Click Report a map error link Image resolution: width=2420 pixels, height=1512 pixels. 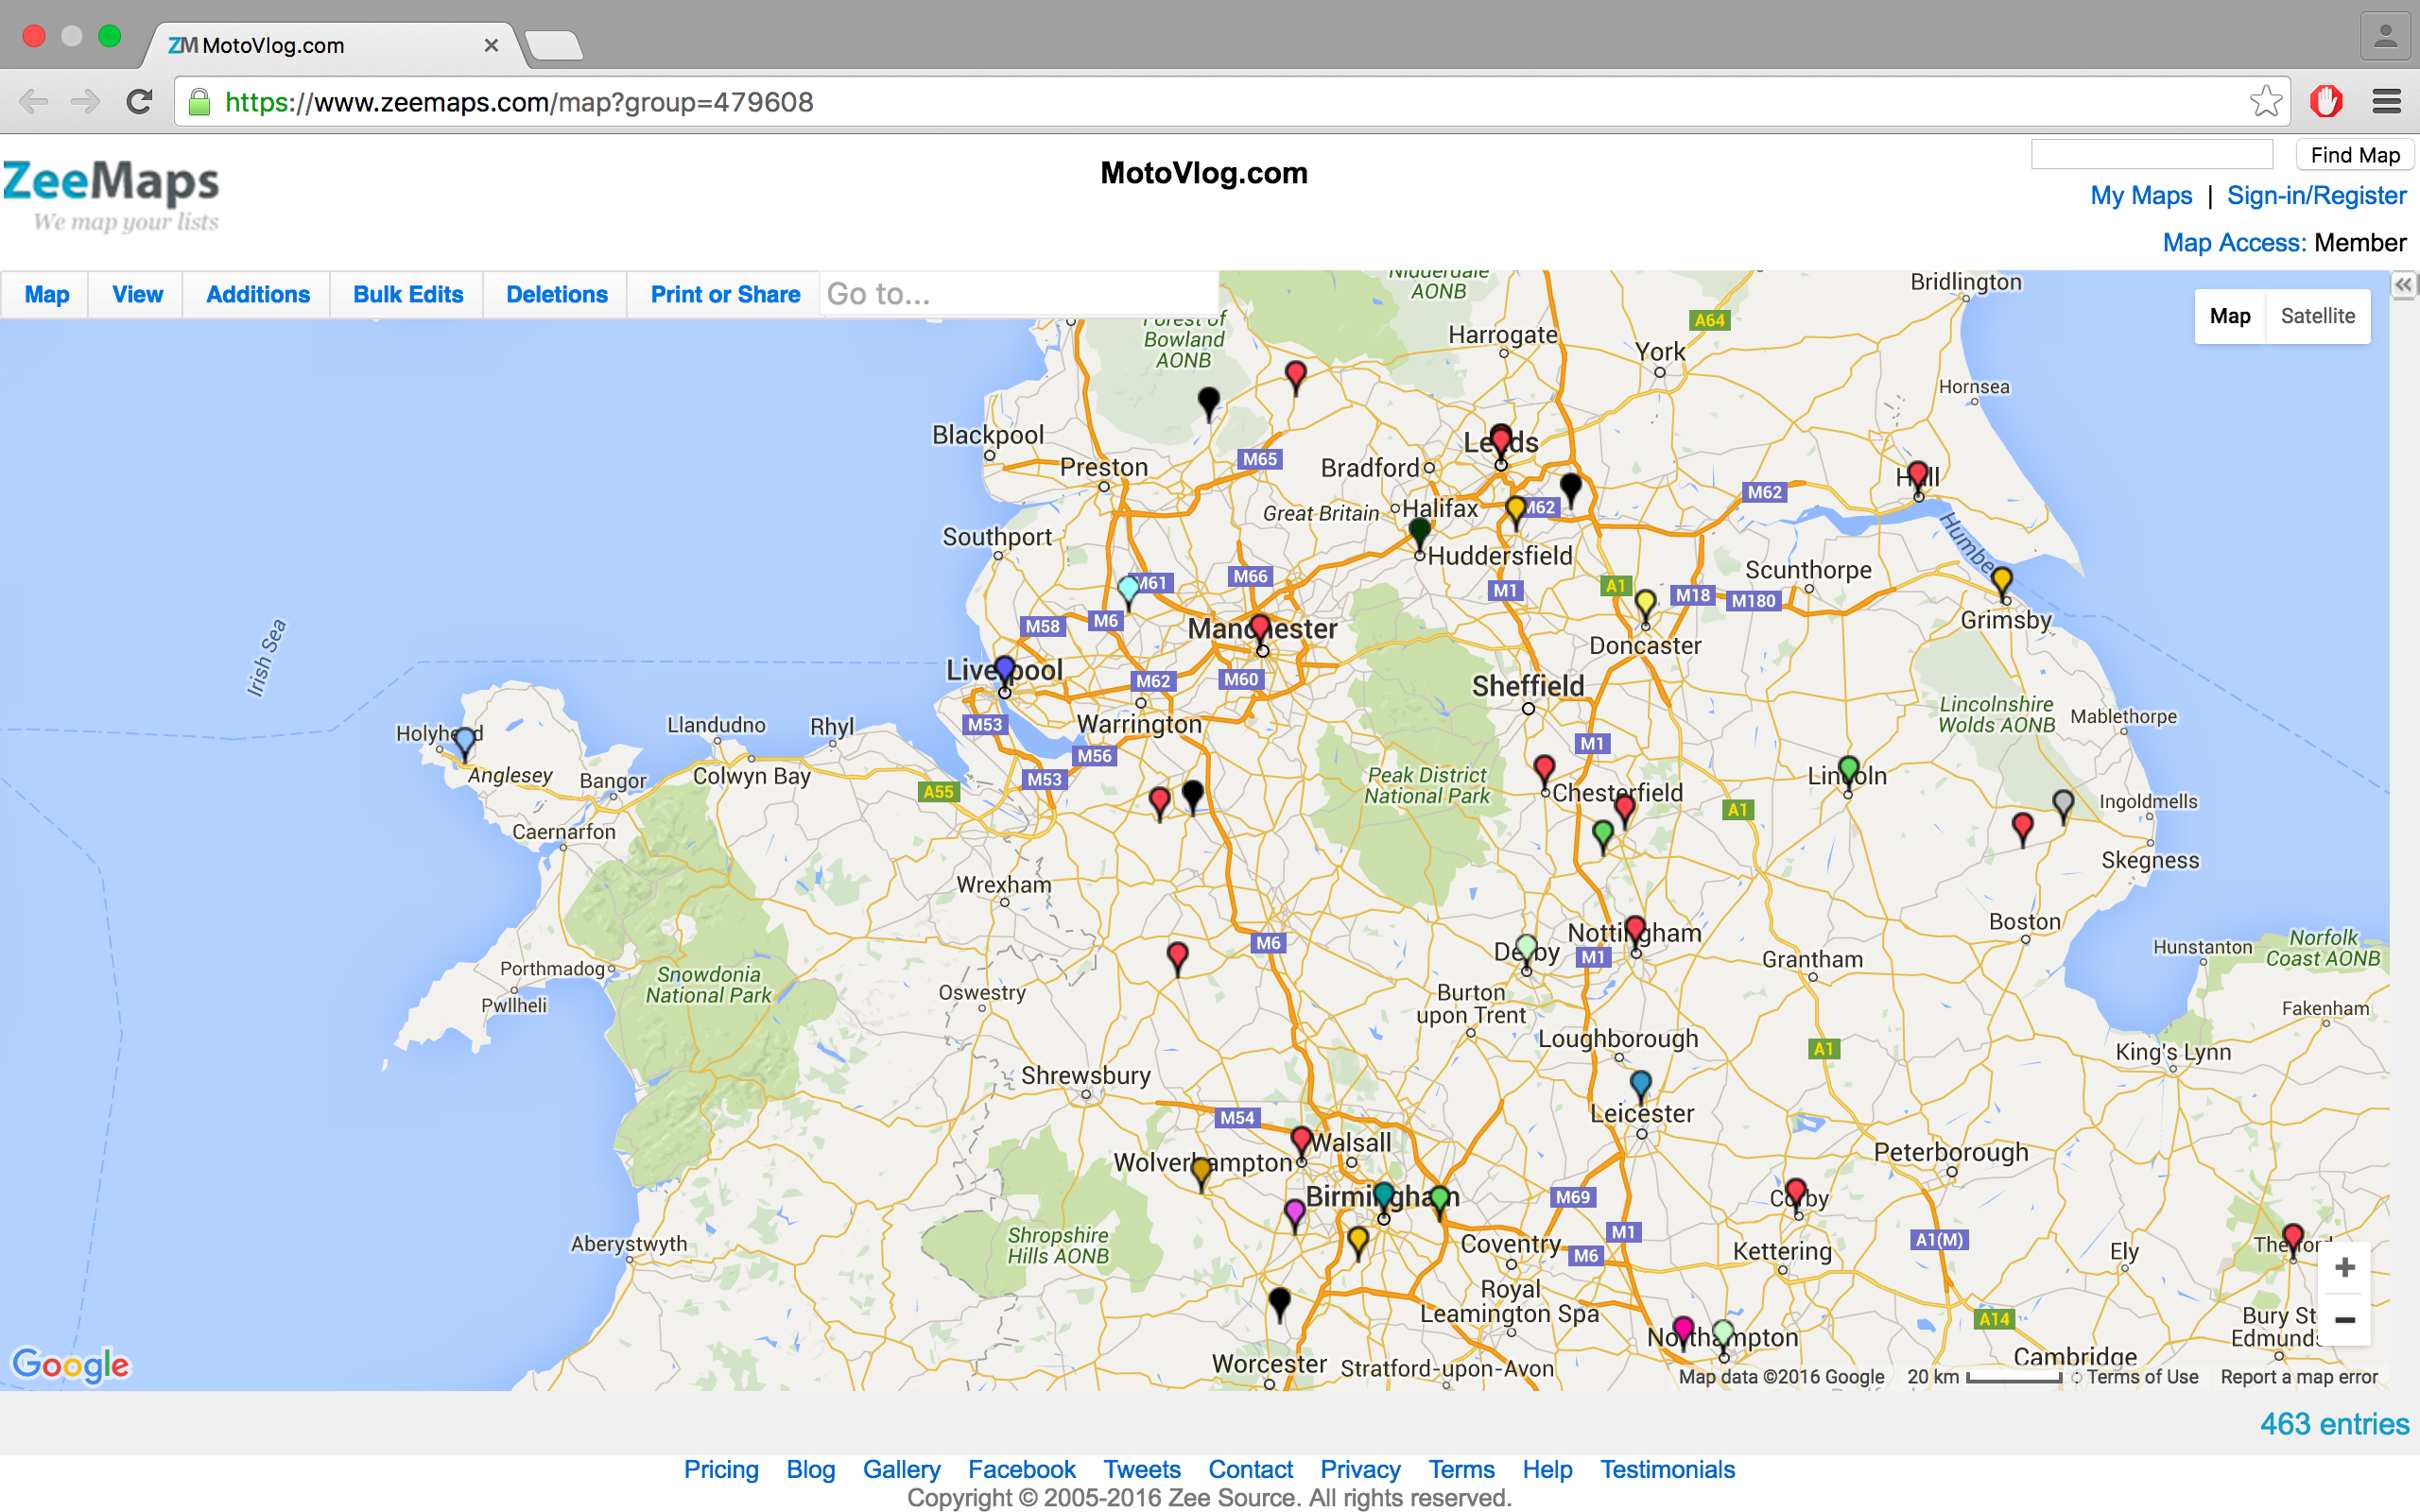tap(2299, 1376)
